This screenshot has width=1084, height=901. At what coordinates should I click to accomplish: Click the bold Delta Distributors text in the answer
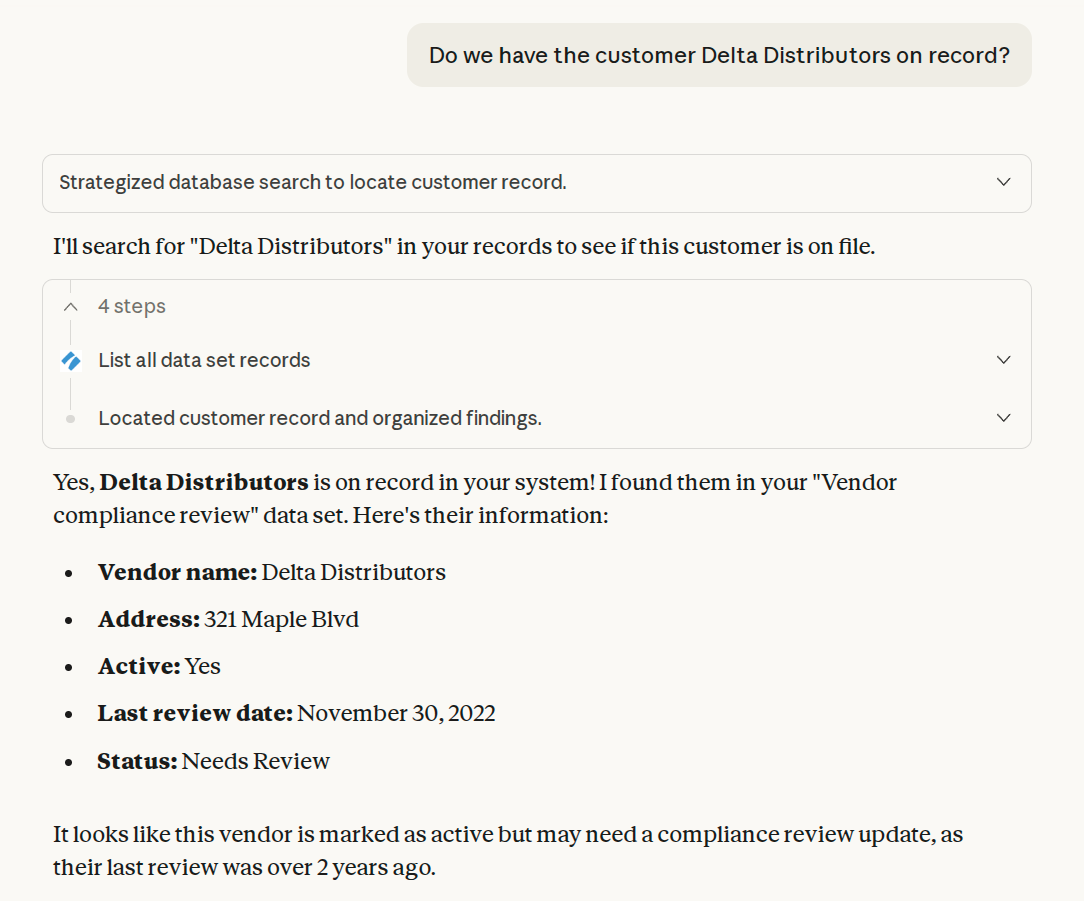click(204, 482)
